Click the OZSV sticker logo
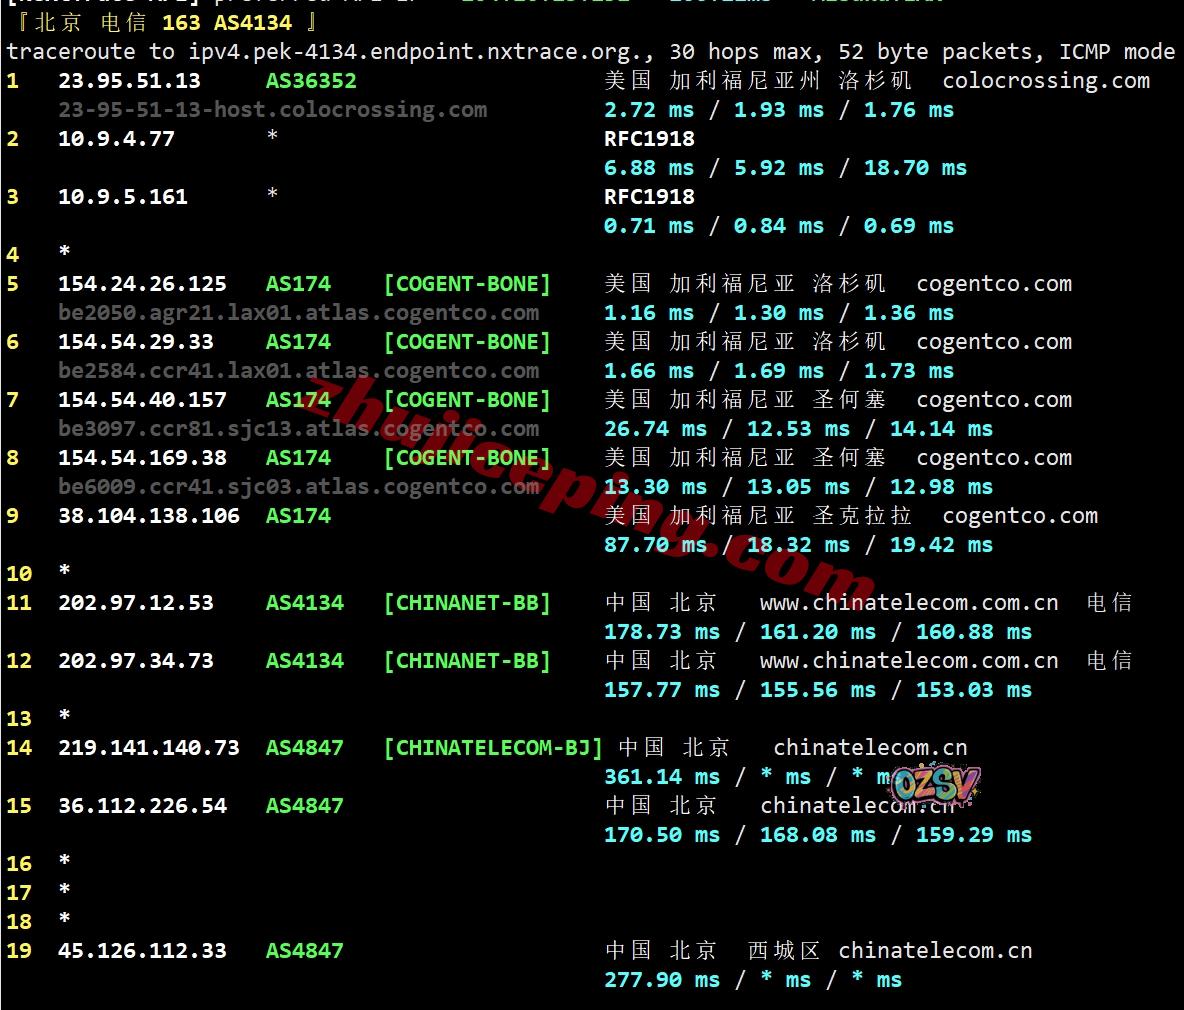Screen dimensions: 1184x1010 [x=935, y=787]
